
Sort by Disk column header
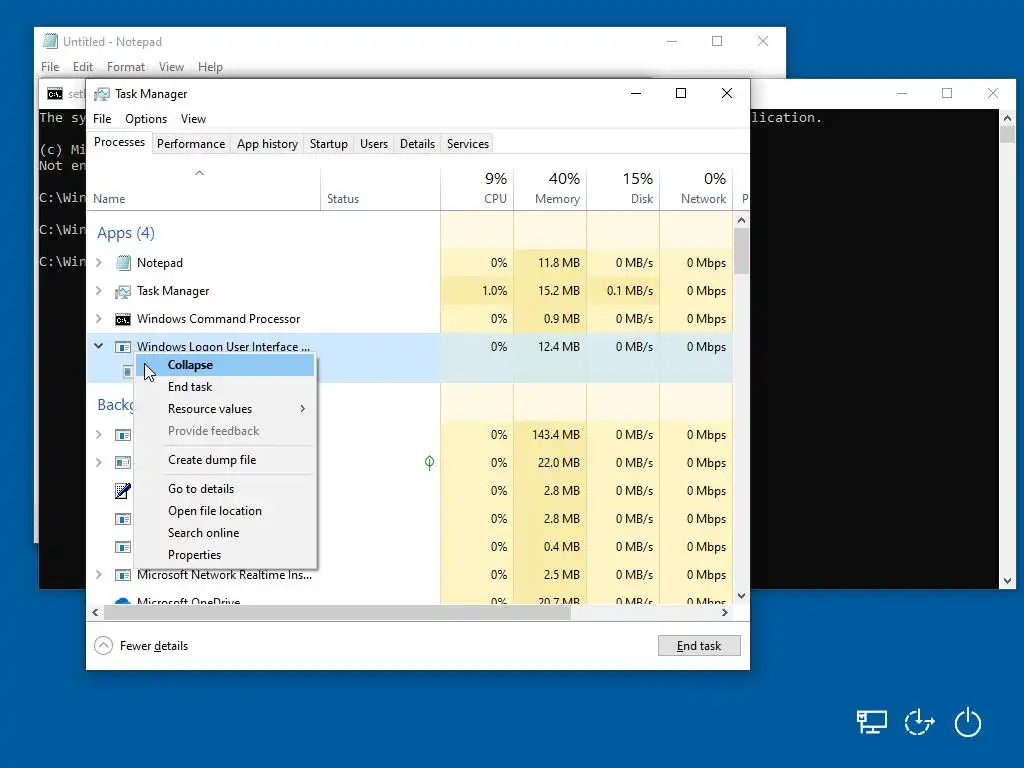[x=623, y=189]
